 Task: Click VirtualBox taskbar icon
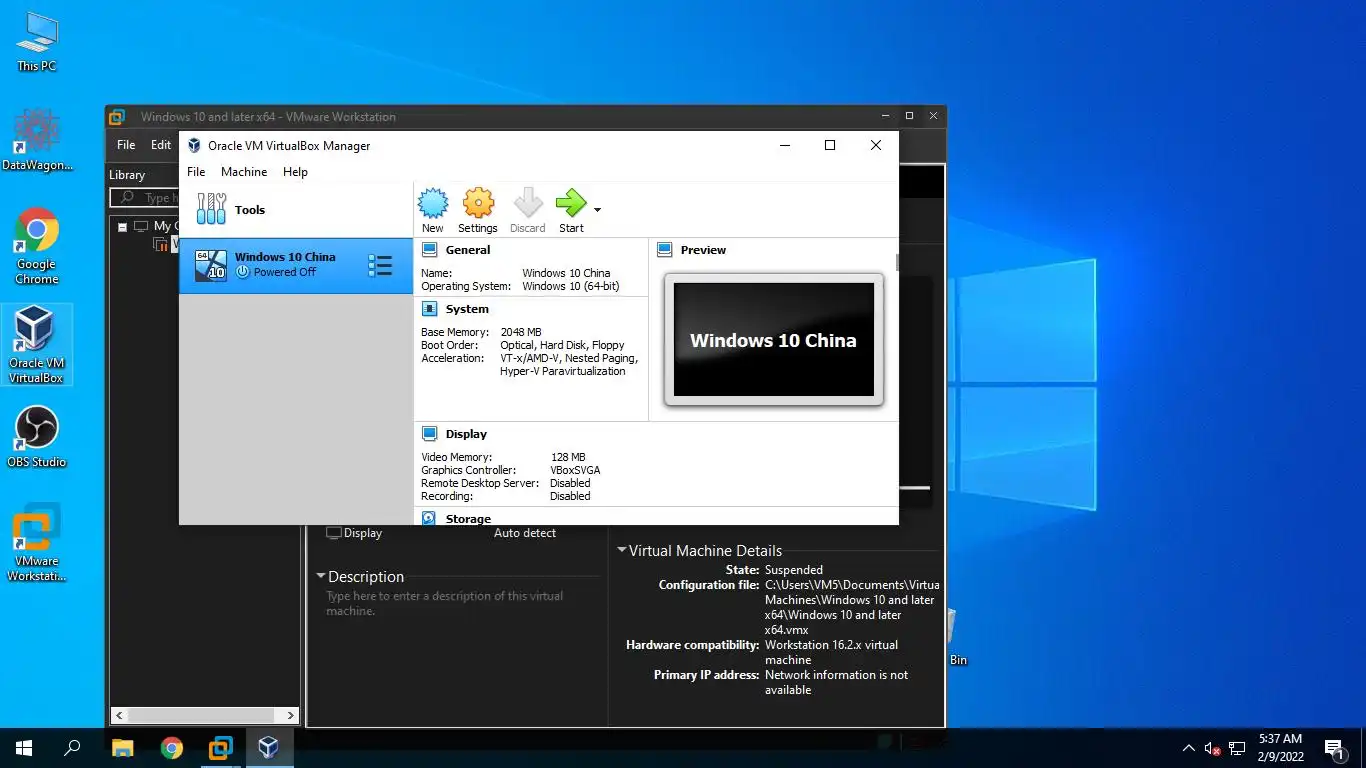[x=269, y=747]
